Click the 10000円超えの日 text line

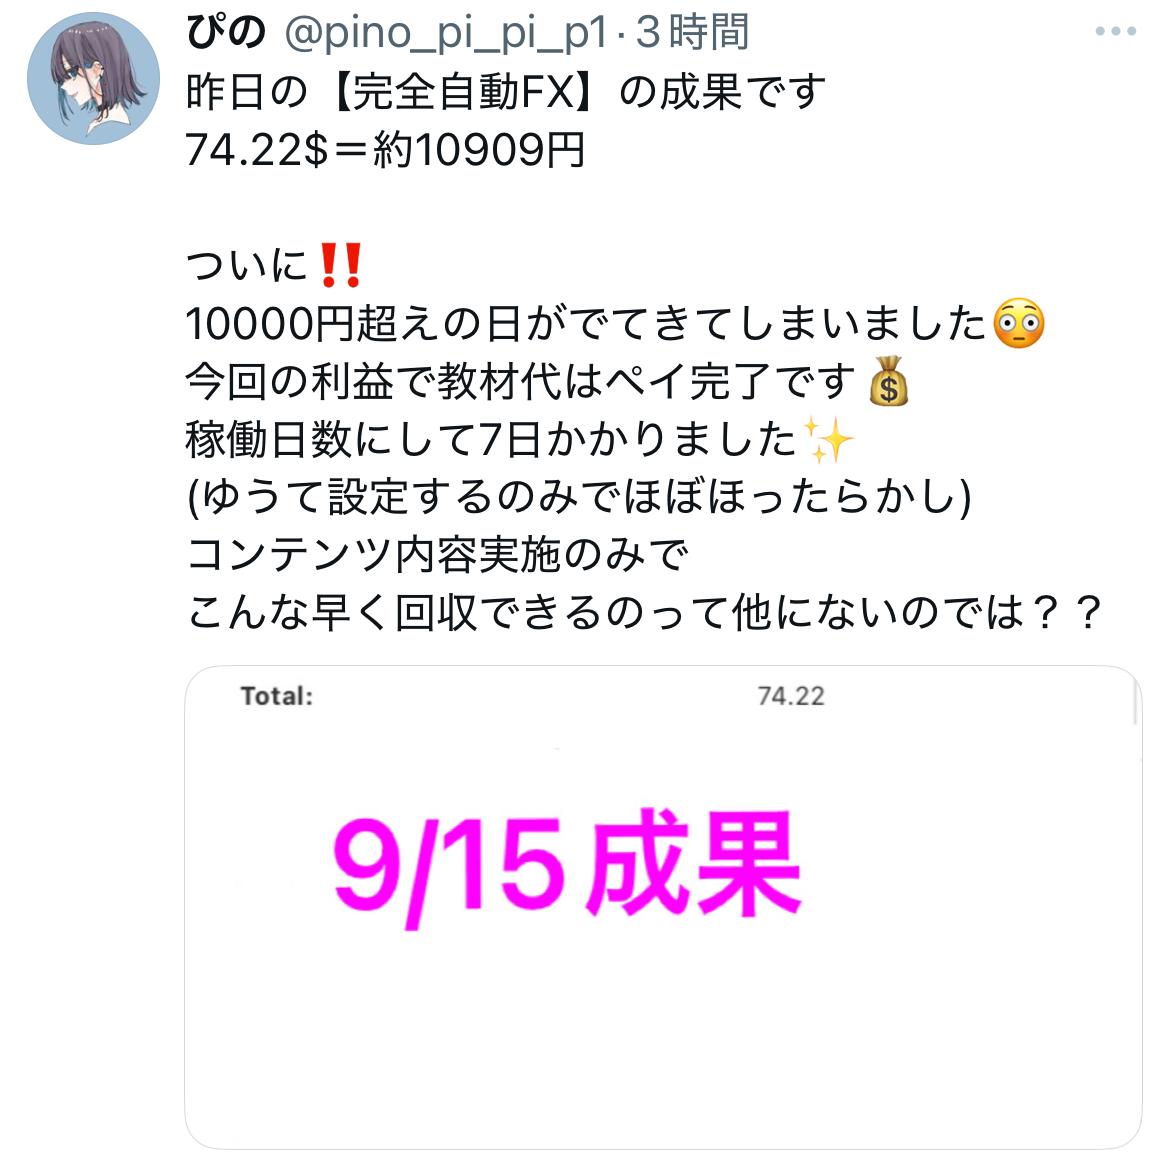(x=614, y=323)
